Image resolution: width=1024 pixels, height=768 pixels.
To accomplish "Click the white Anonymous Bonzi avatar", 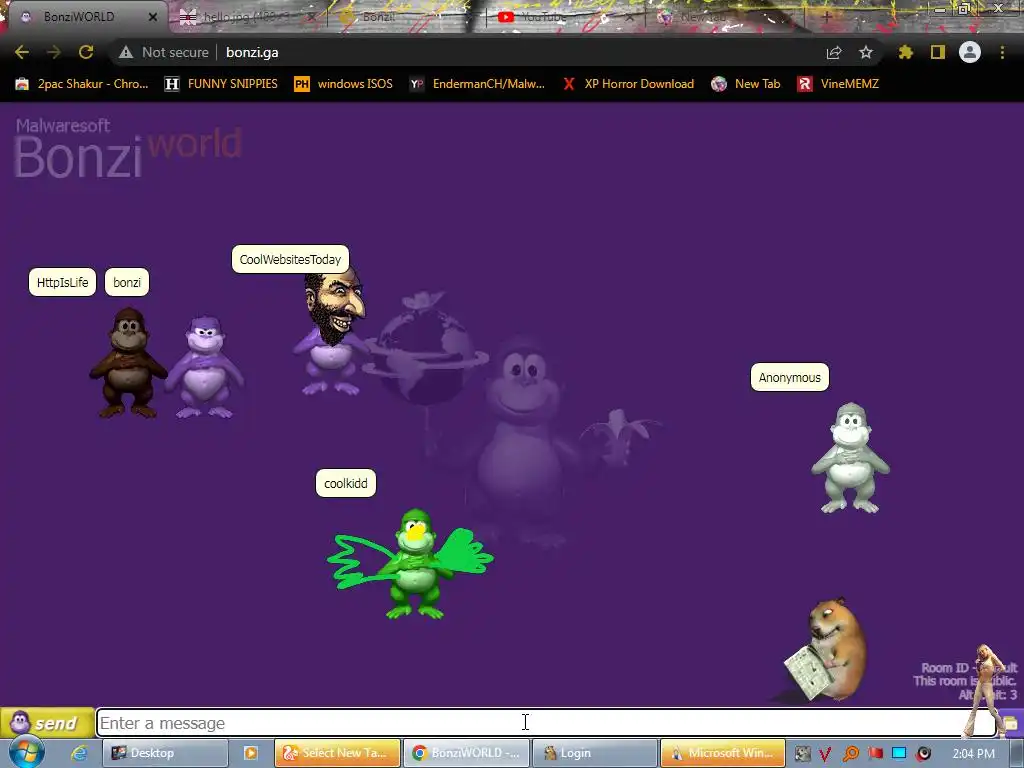I will (850, 458).
